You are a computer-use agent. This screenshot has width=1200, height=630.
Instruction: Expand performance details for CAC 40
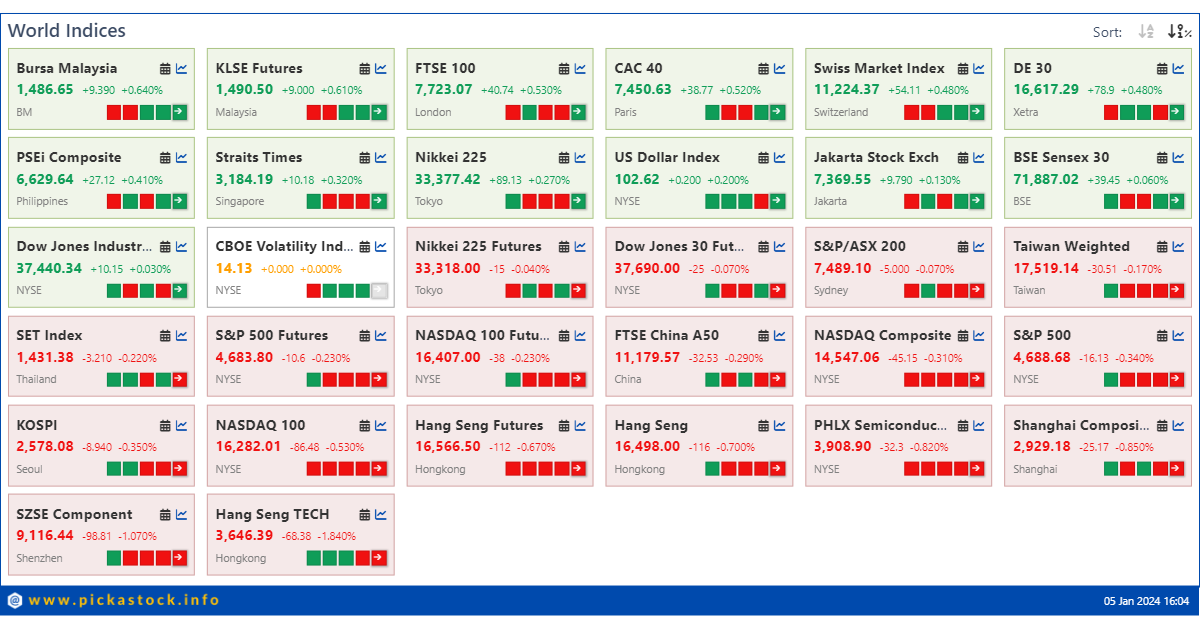pyautogui.click(x=777, y=112)
